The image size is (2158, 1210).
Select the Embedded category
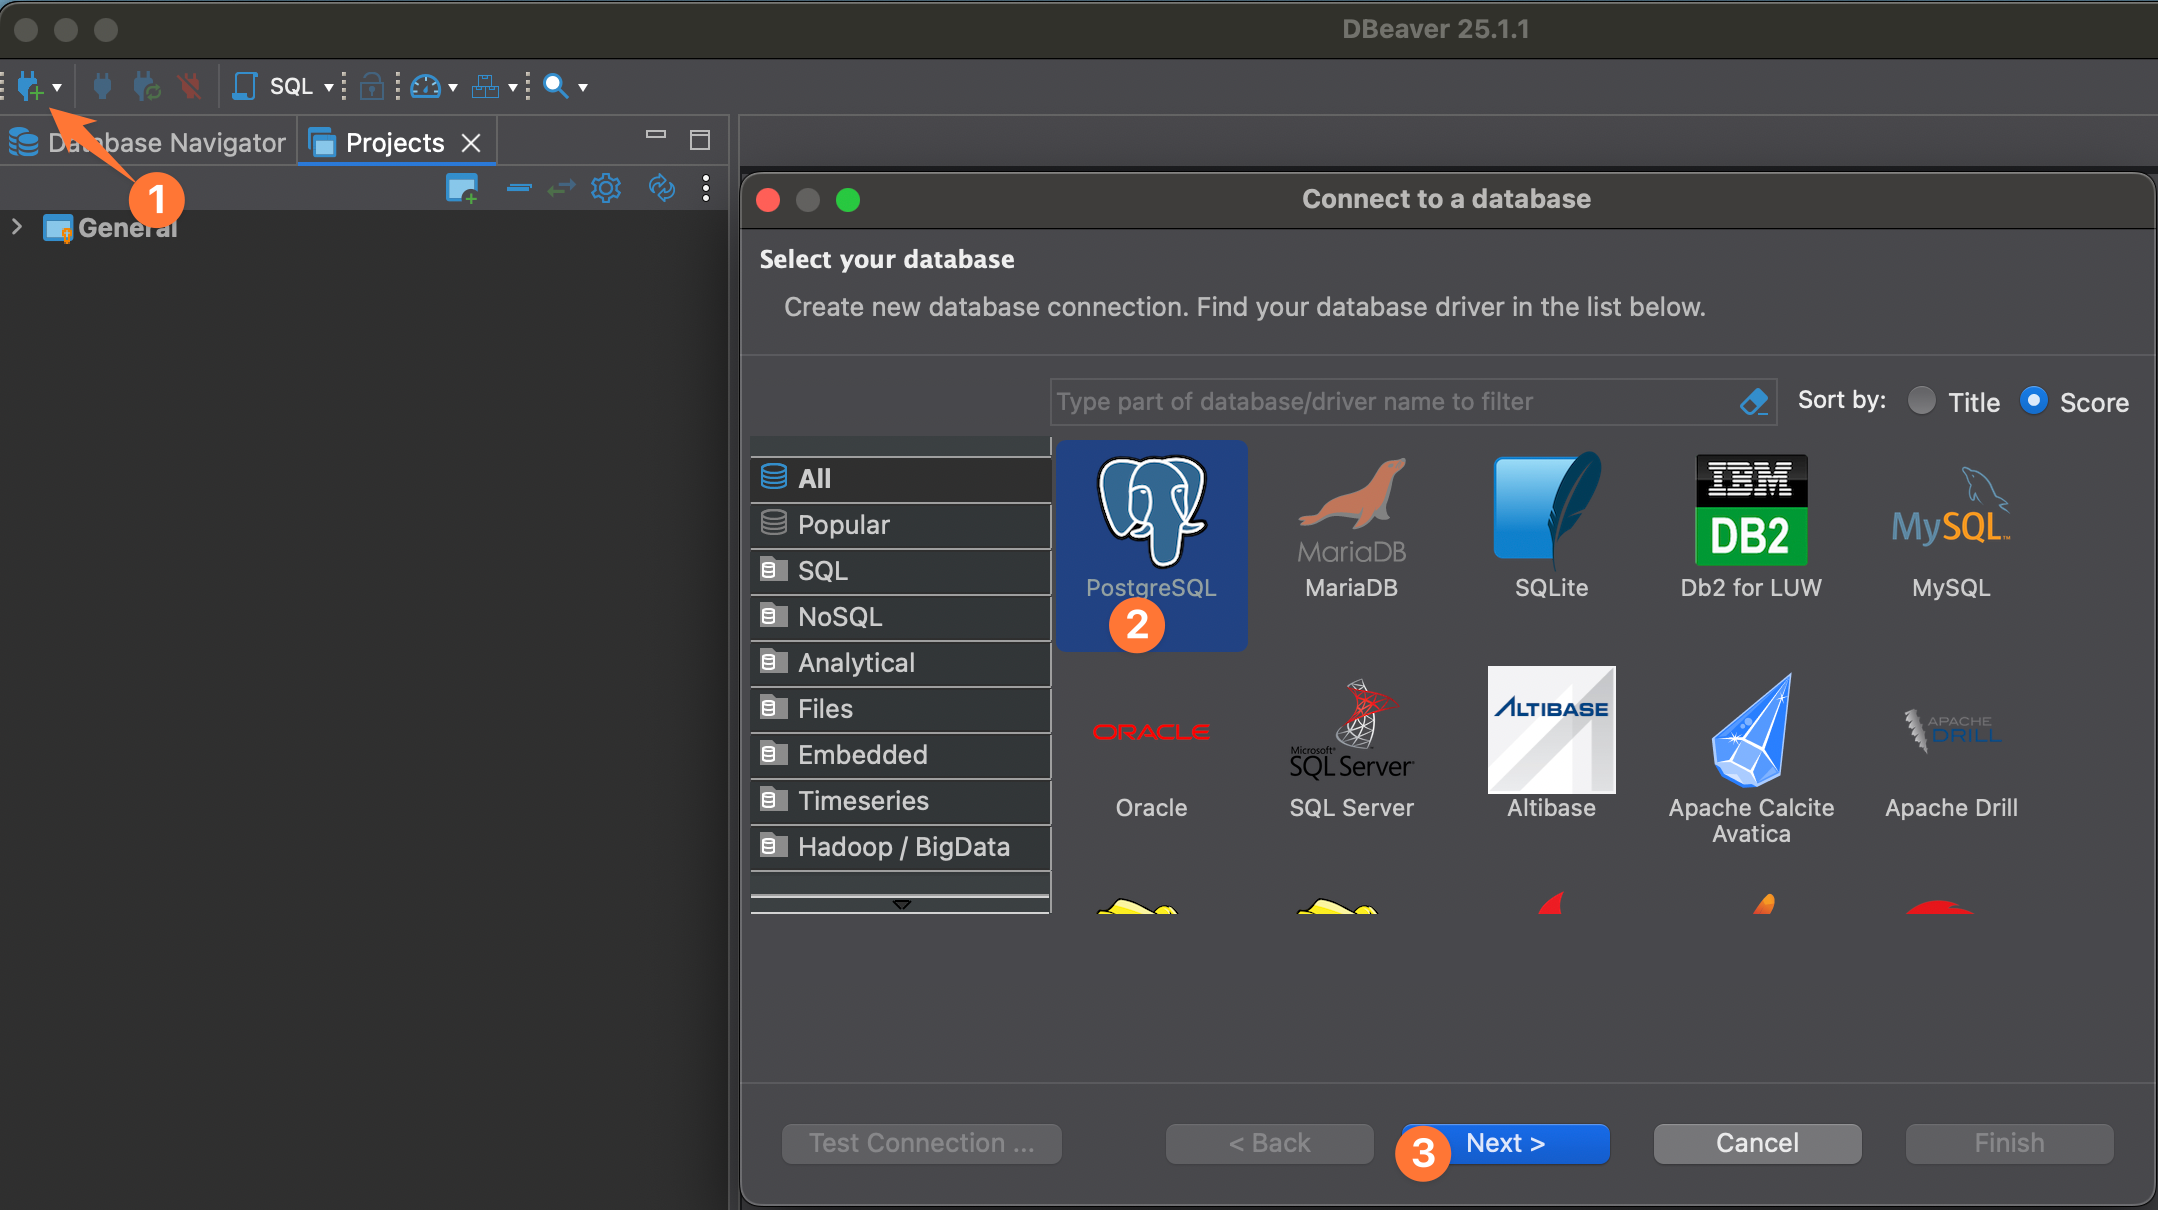(x=900, y=755)
